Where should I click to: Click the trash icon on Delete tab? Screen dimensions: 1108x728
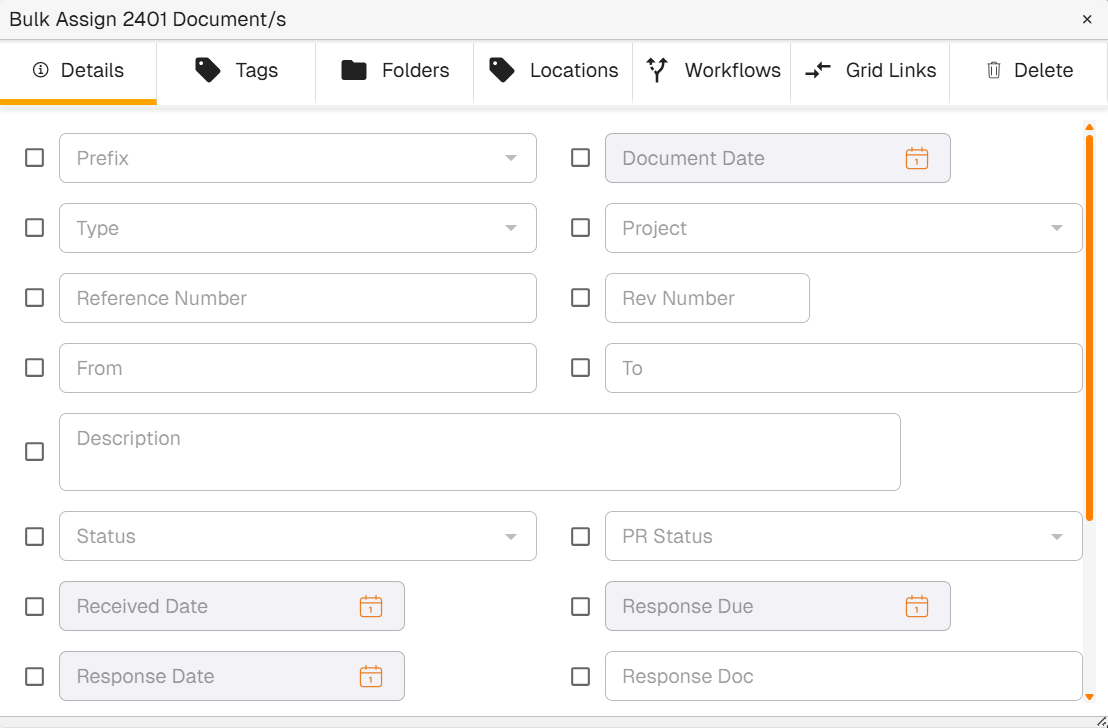993,70
